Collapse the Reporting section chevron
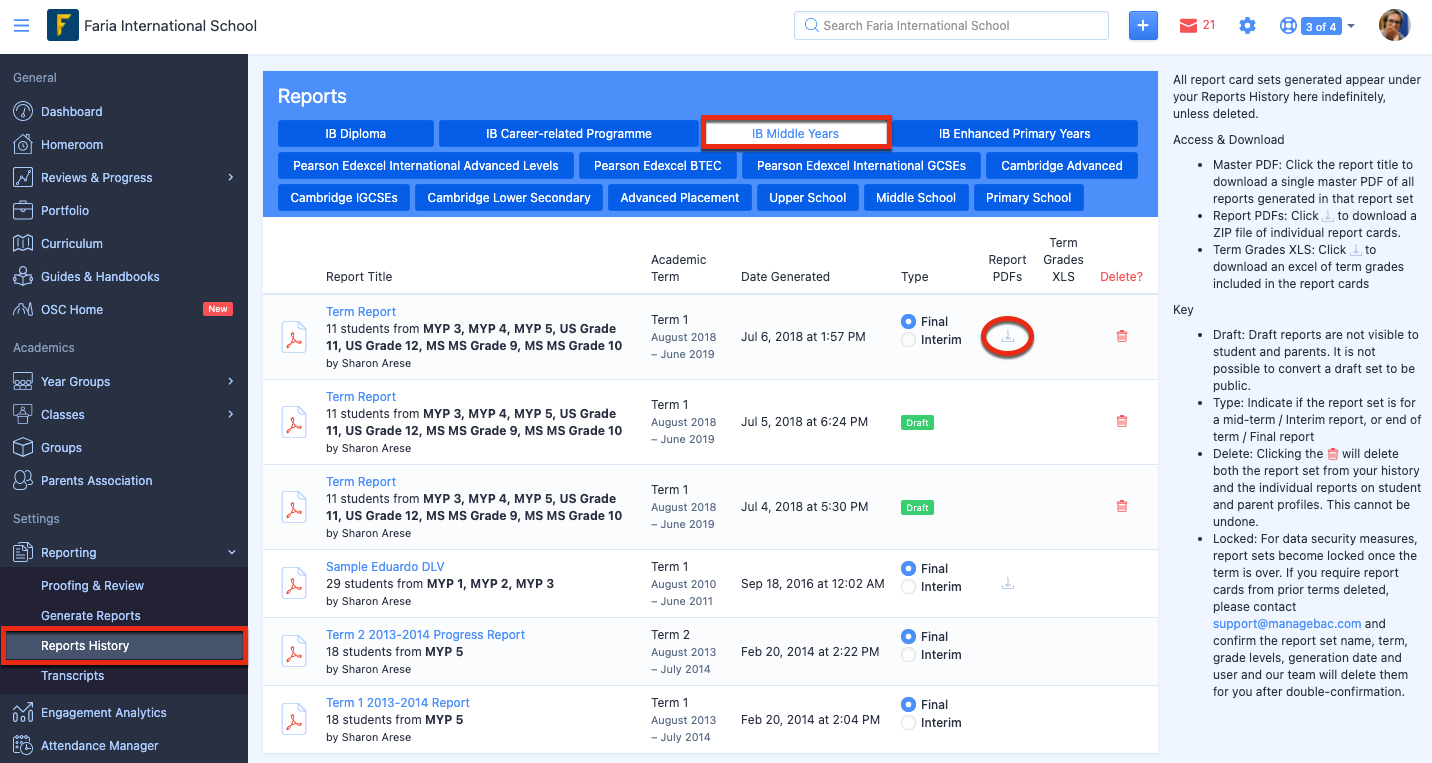The image size is (1432, 763). 231,552
